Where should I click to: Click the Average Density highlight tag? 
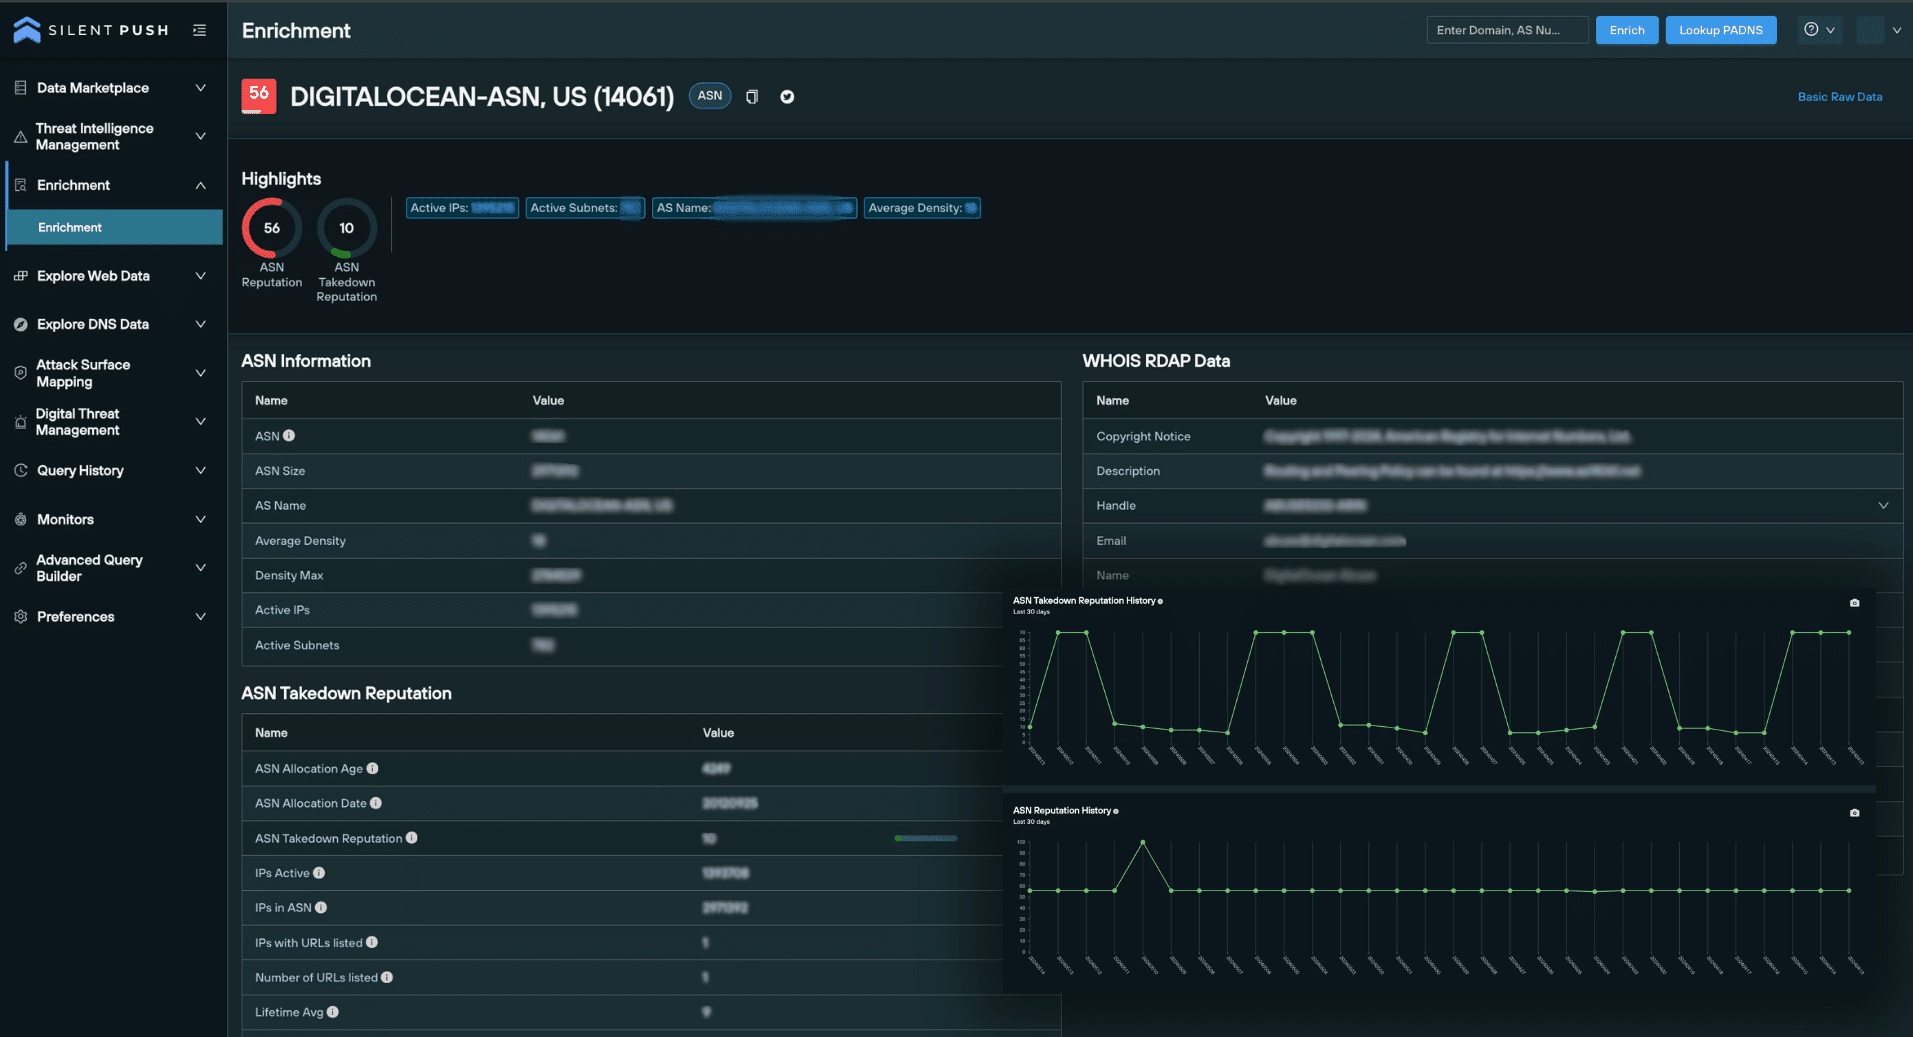tap(922, 208)
